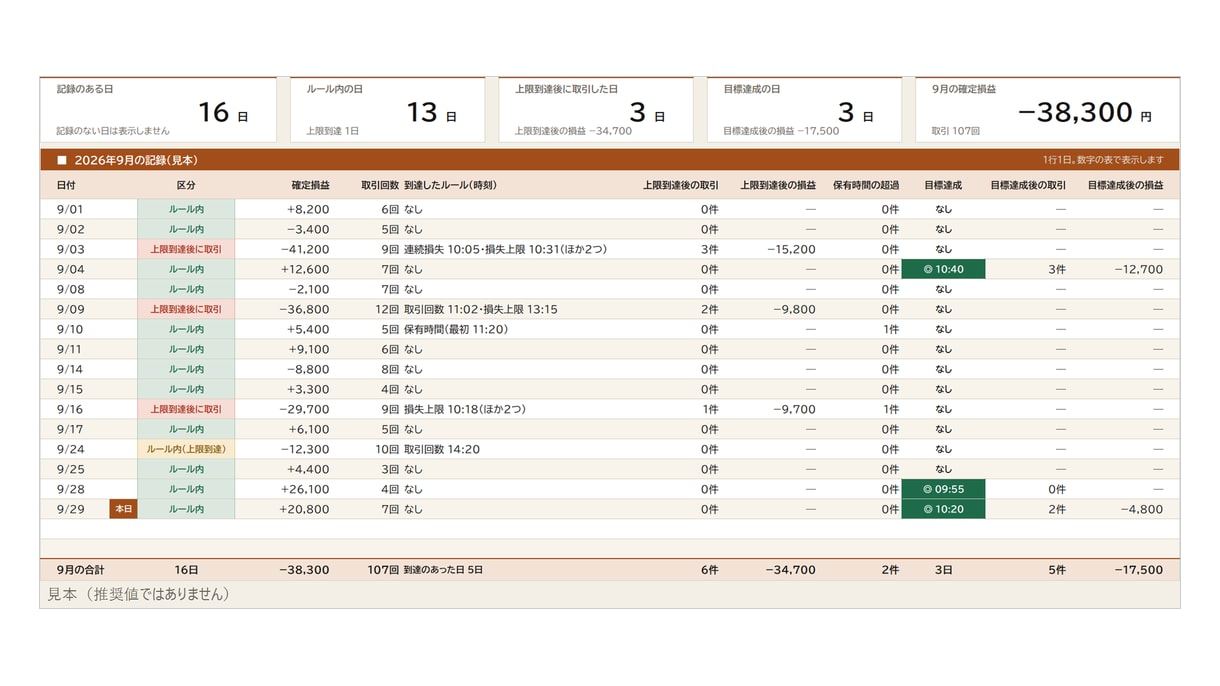Click the green "◎ 09:55" goal badge
The image size is (1220, 686).
943,489
